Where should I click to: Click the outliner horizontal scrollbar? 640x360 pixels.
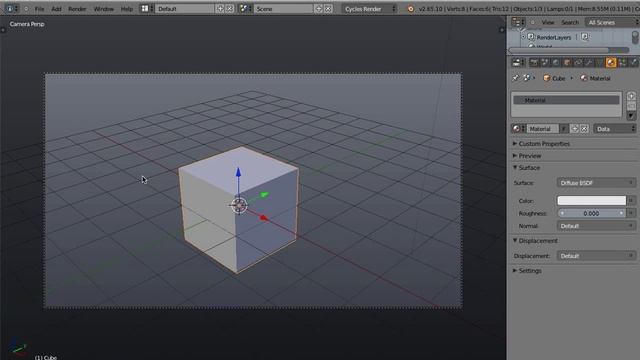[x=559, y=50]
